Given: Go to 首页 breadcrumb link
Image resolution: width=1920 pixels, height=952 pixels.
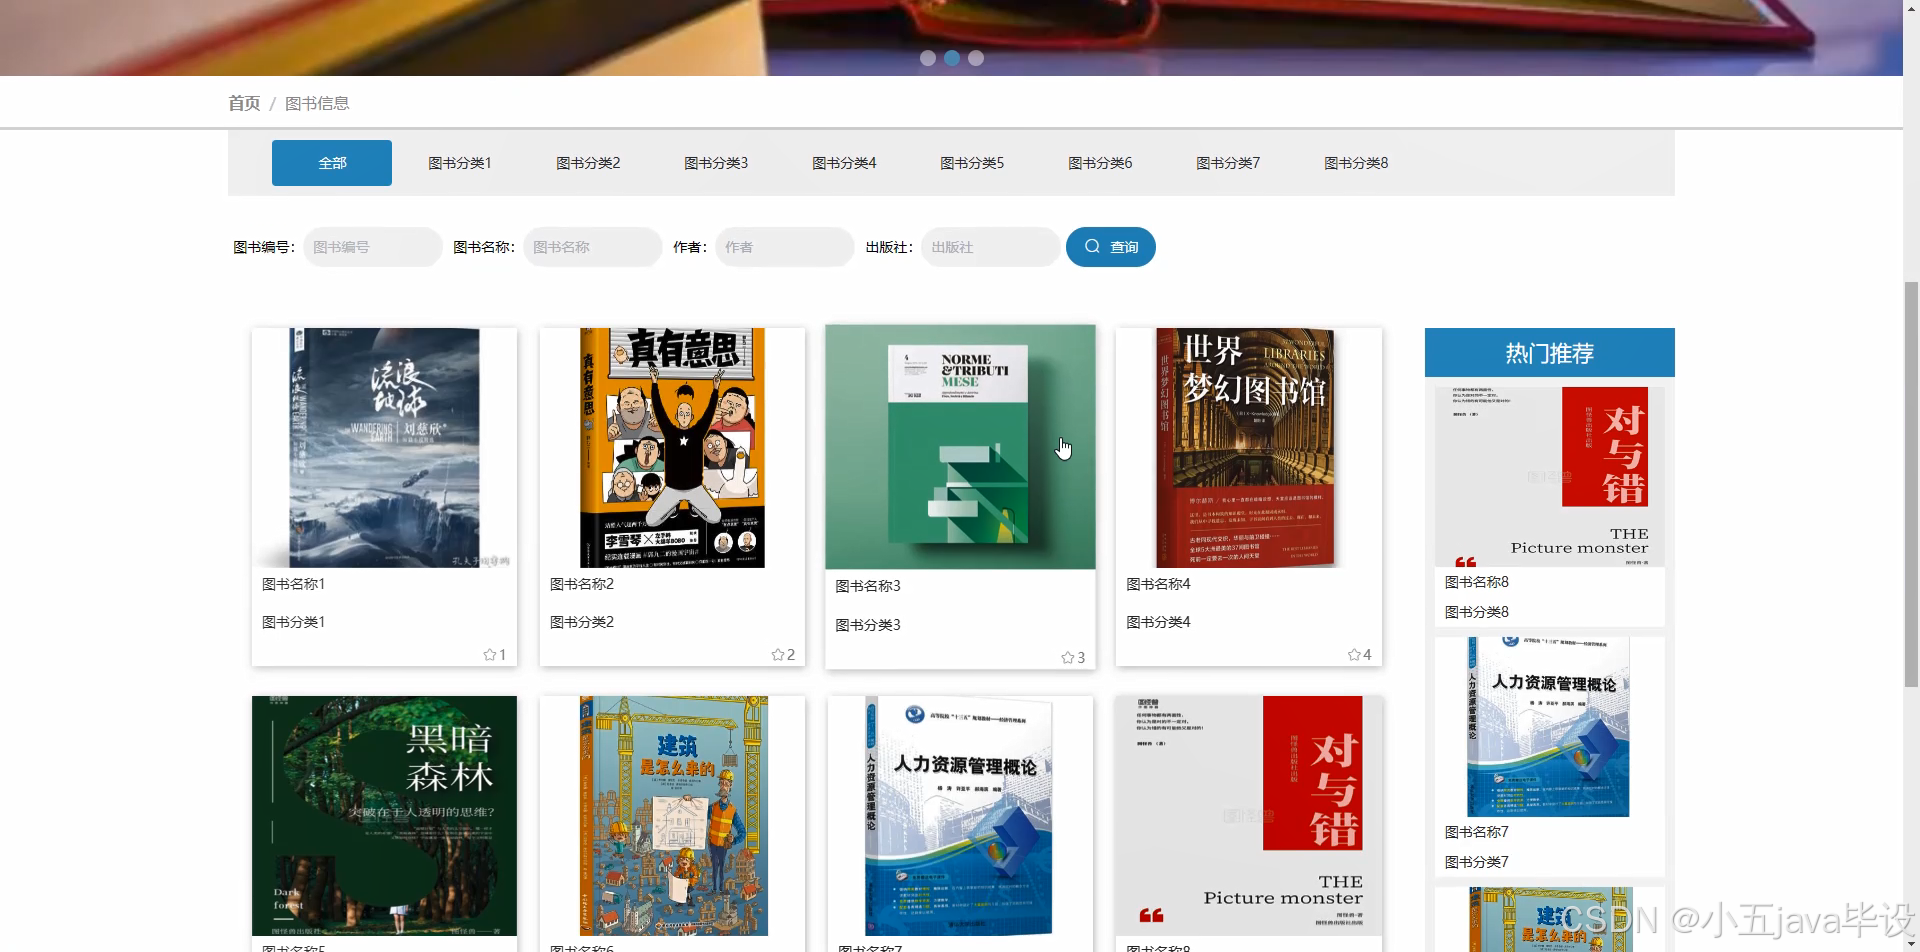Looking at the screenshot, I should [x=244, y=103].
